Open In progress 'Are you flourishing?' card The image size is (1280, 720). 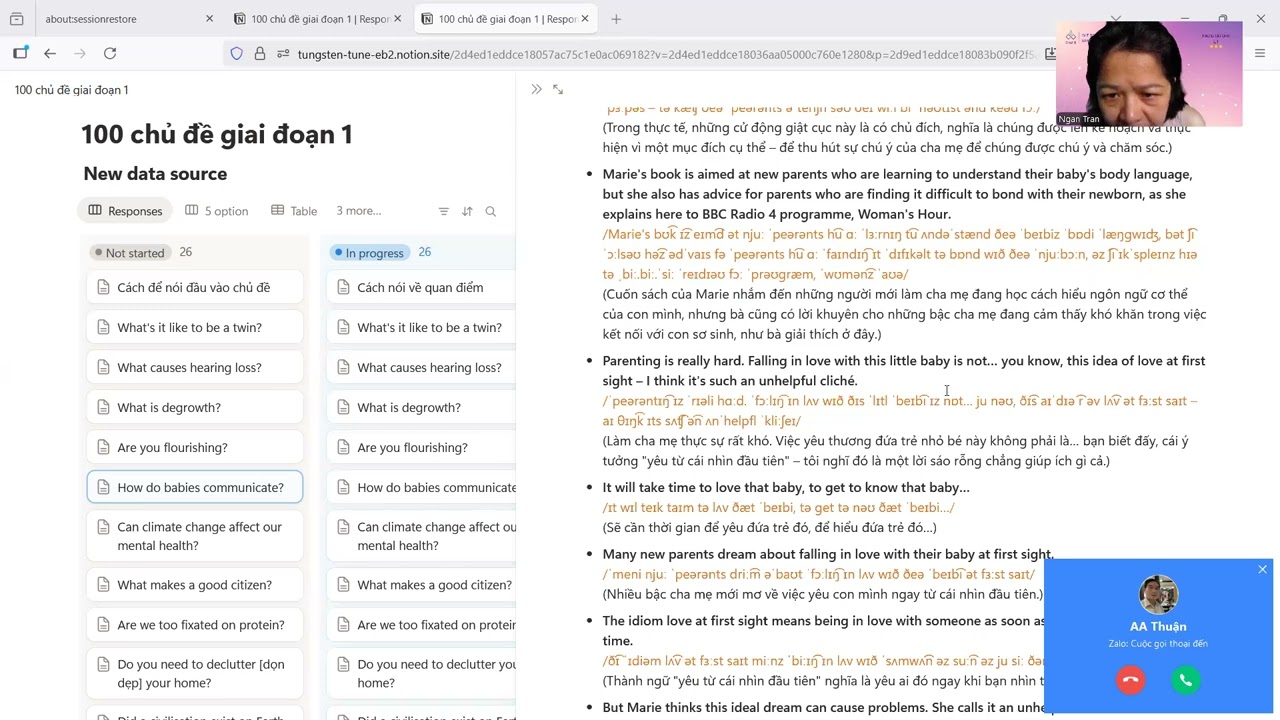[x=421, y=448]
